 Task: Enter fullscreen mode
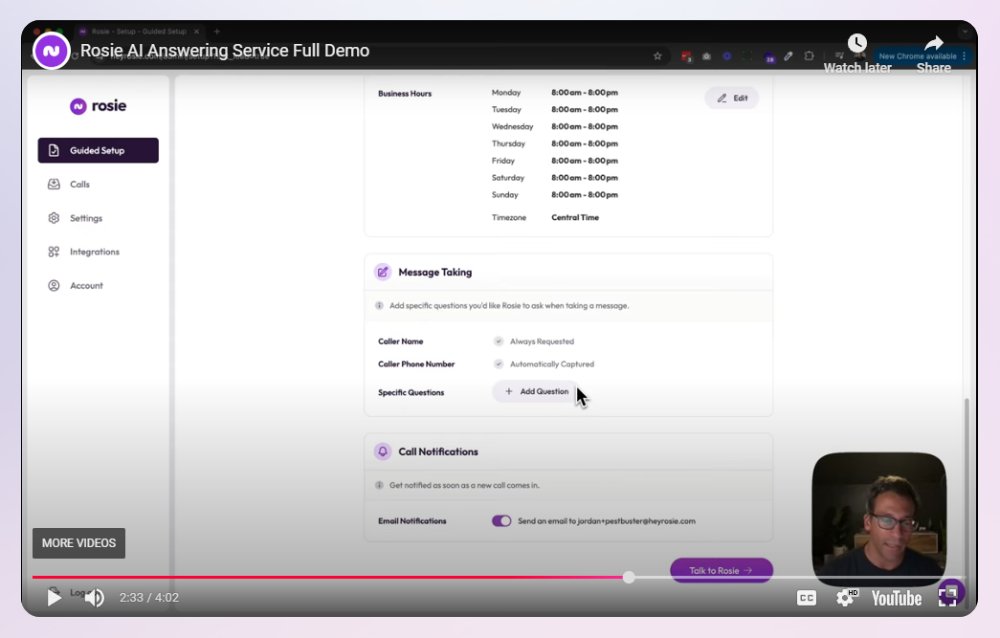[948, 597]
